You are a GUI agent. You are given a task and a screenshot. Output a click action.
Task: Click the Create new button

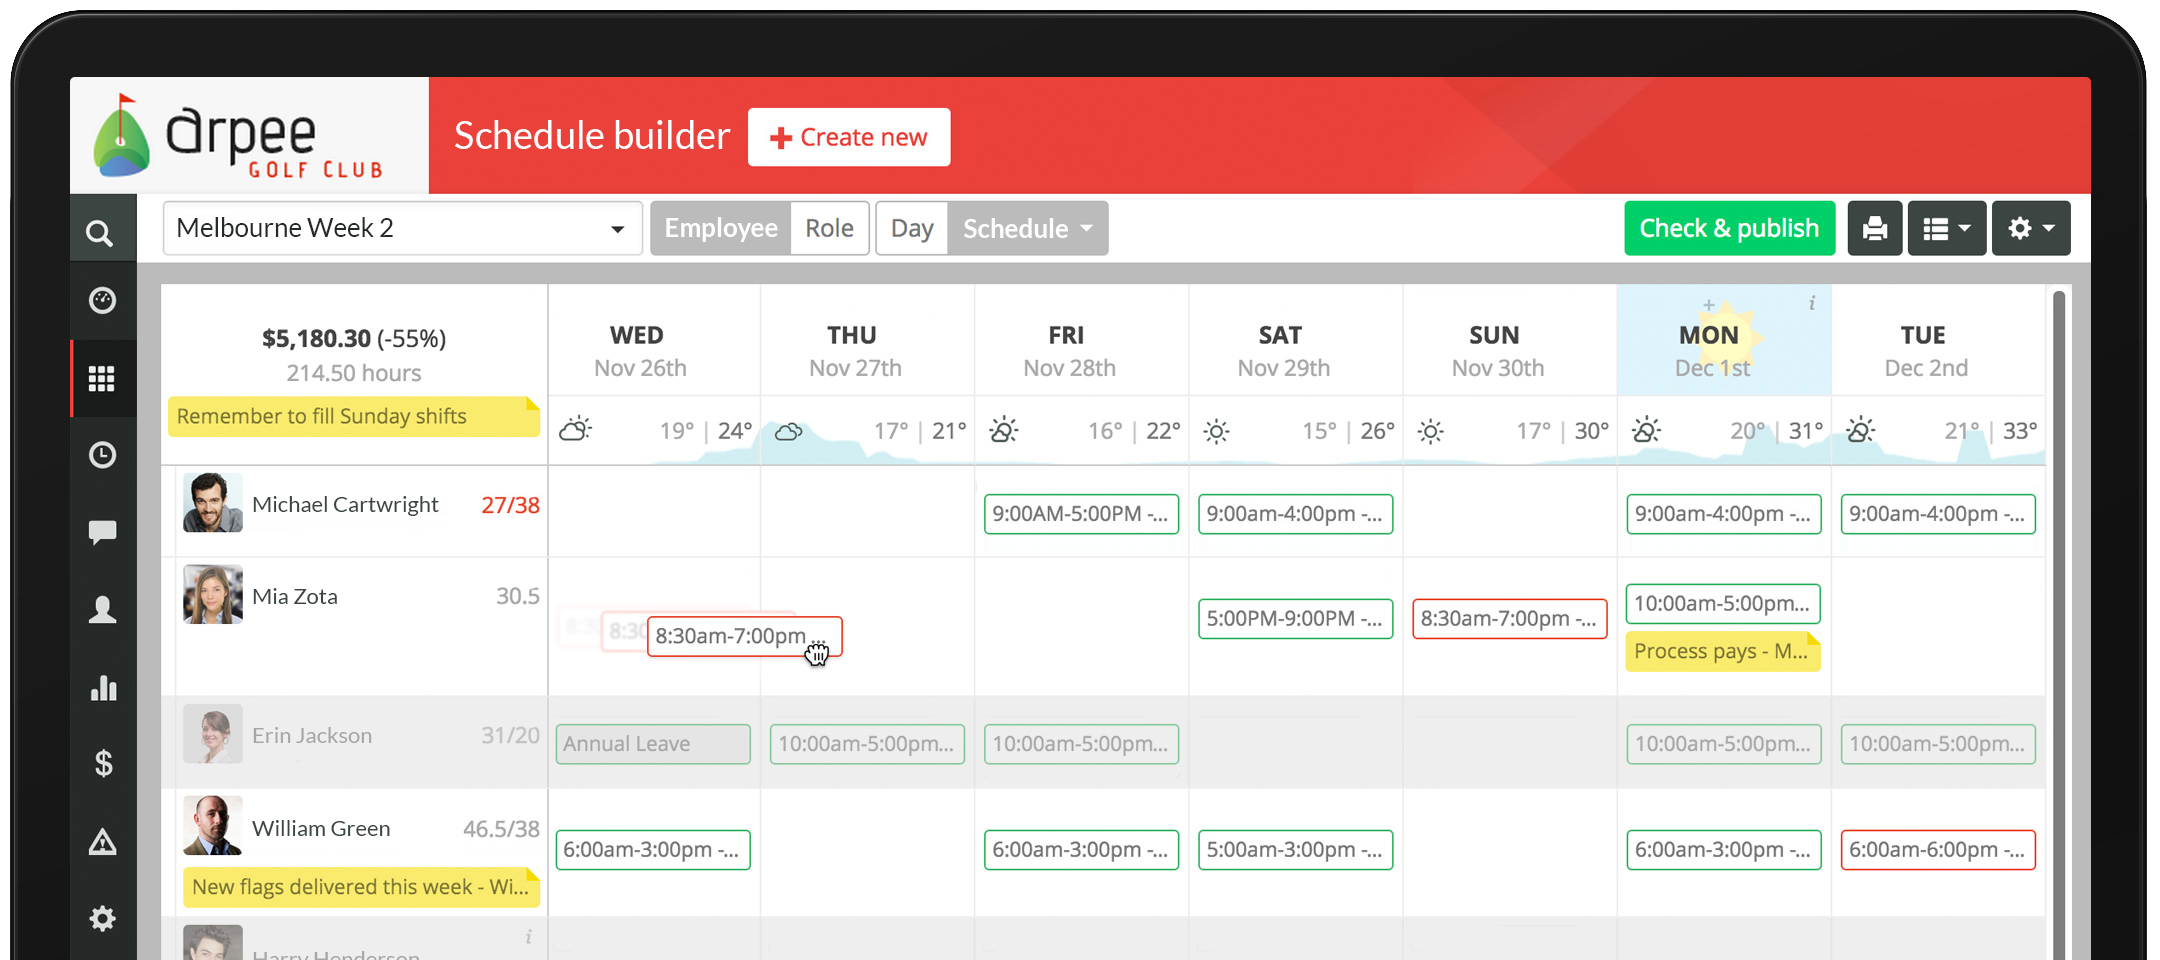(849, 137)
